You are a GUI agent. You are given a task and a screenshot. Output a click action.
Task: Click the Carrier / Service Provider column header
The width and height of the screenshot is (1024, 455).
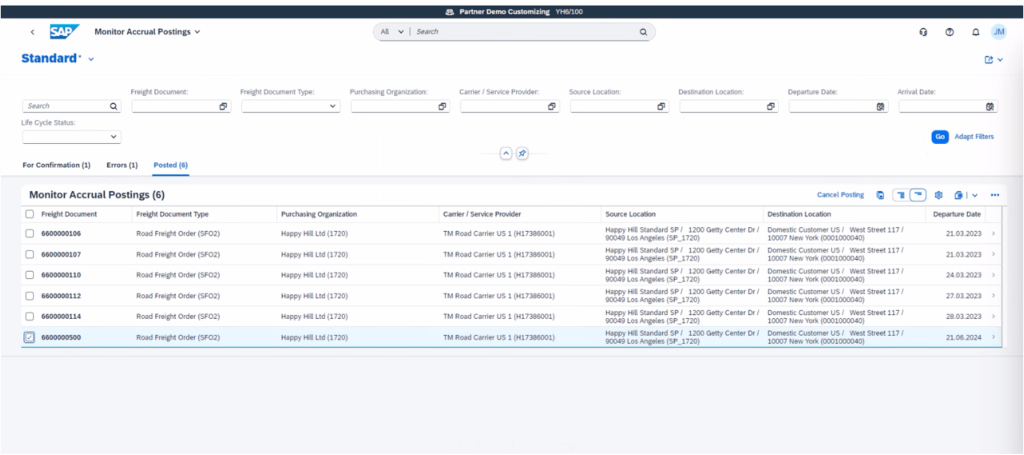[x=482, y=214]
